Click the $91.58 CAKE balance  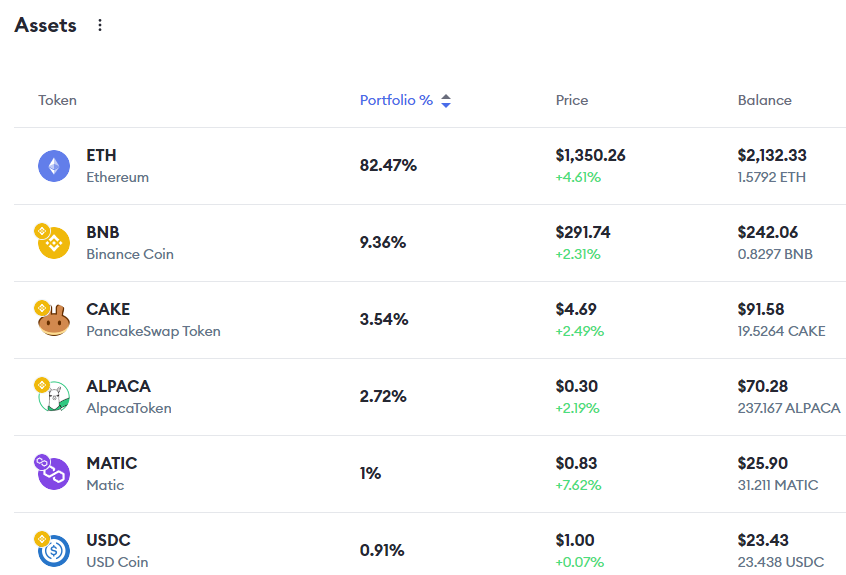coord(761,309)
